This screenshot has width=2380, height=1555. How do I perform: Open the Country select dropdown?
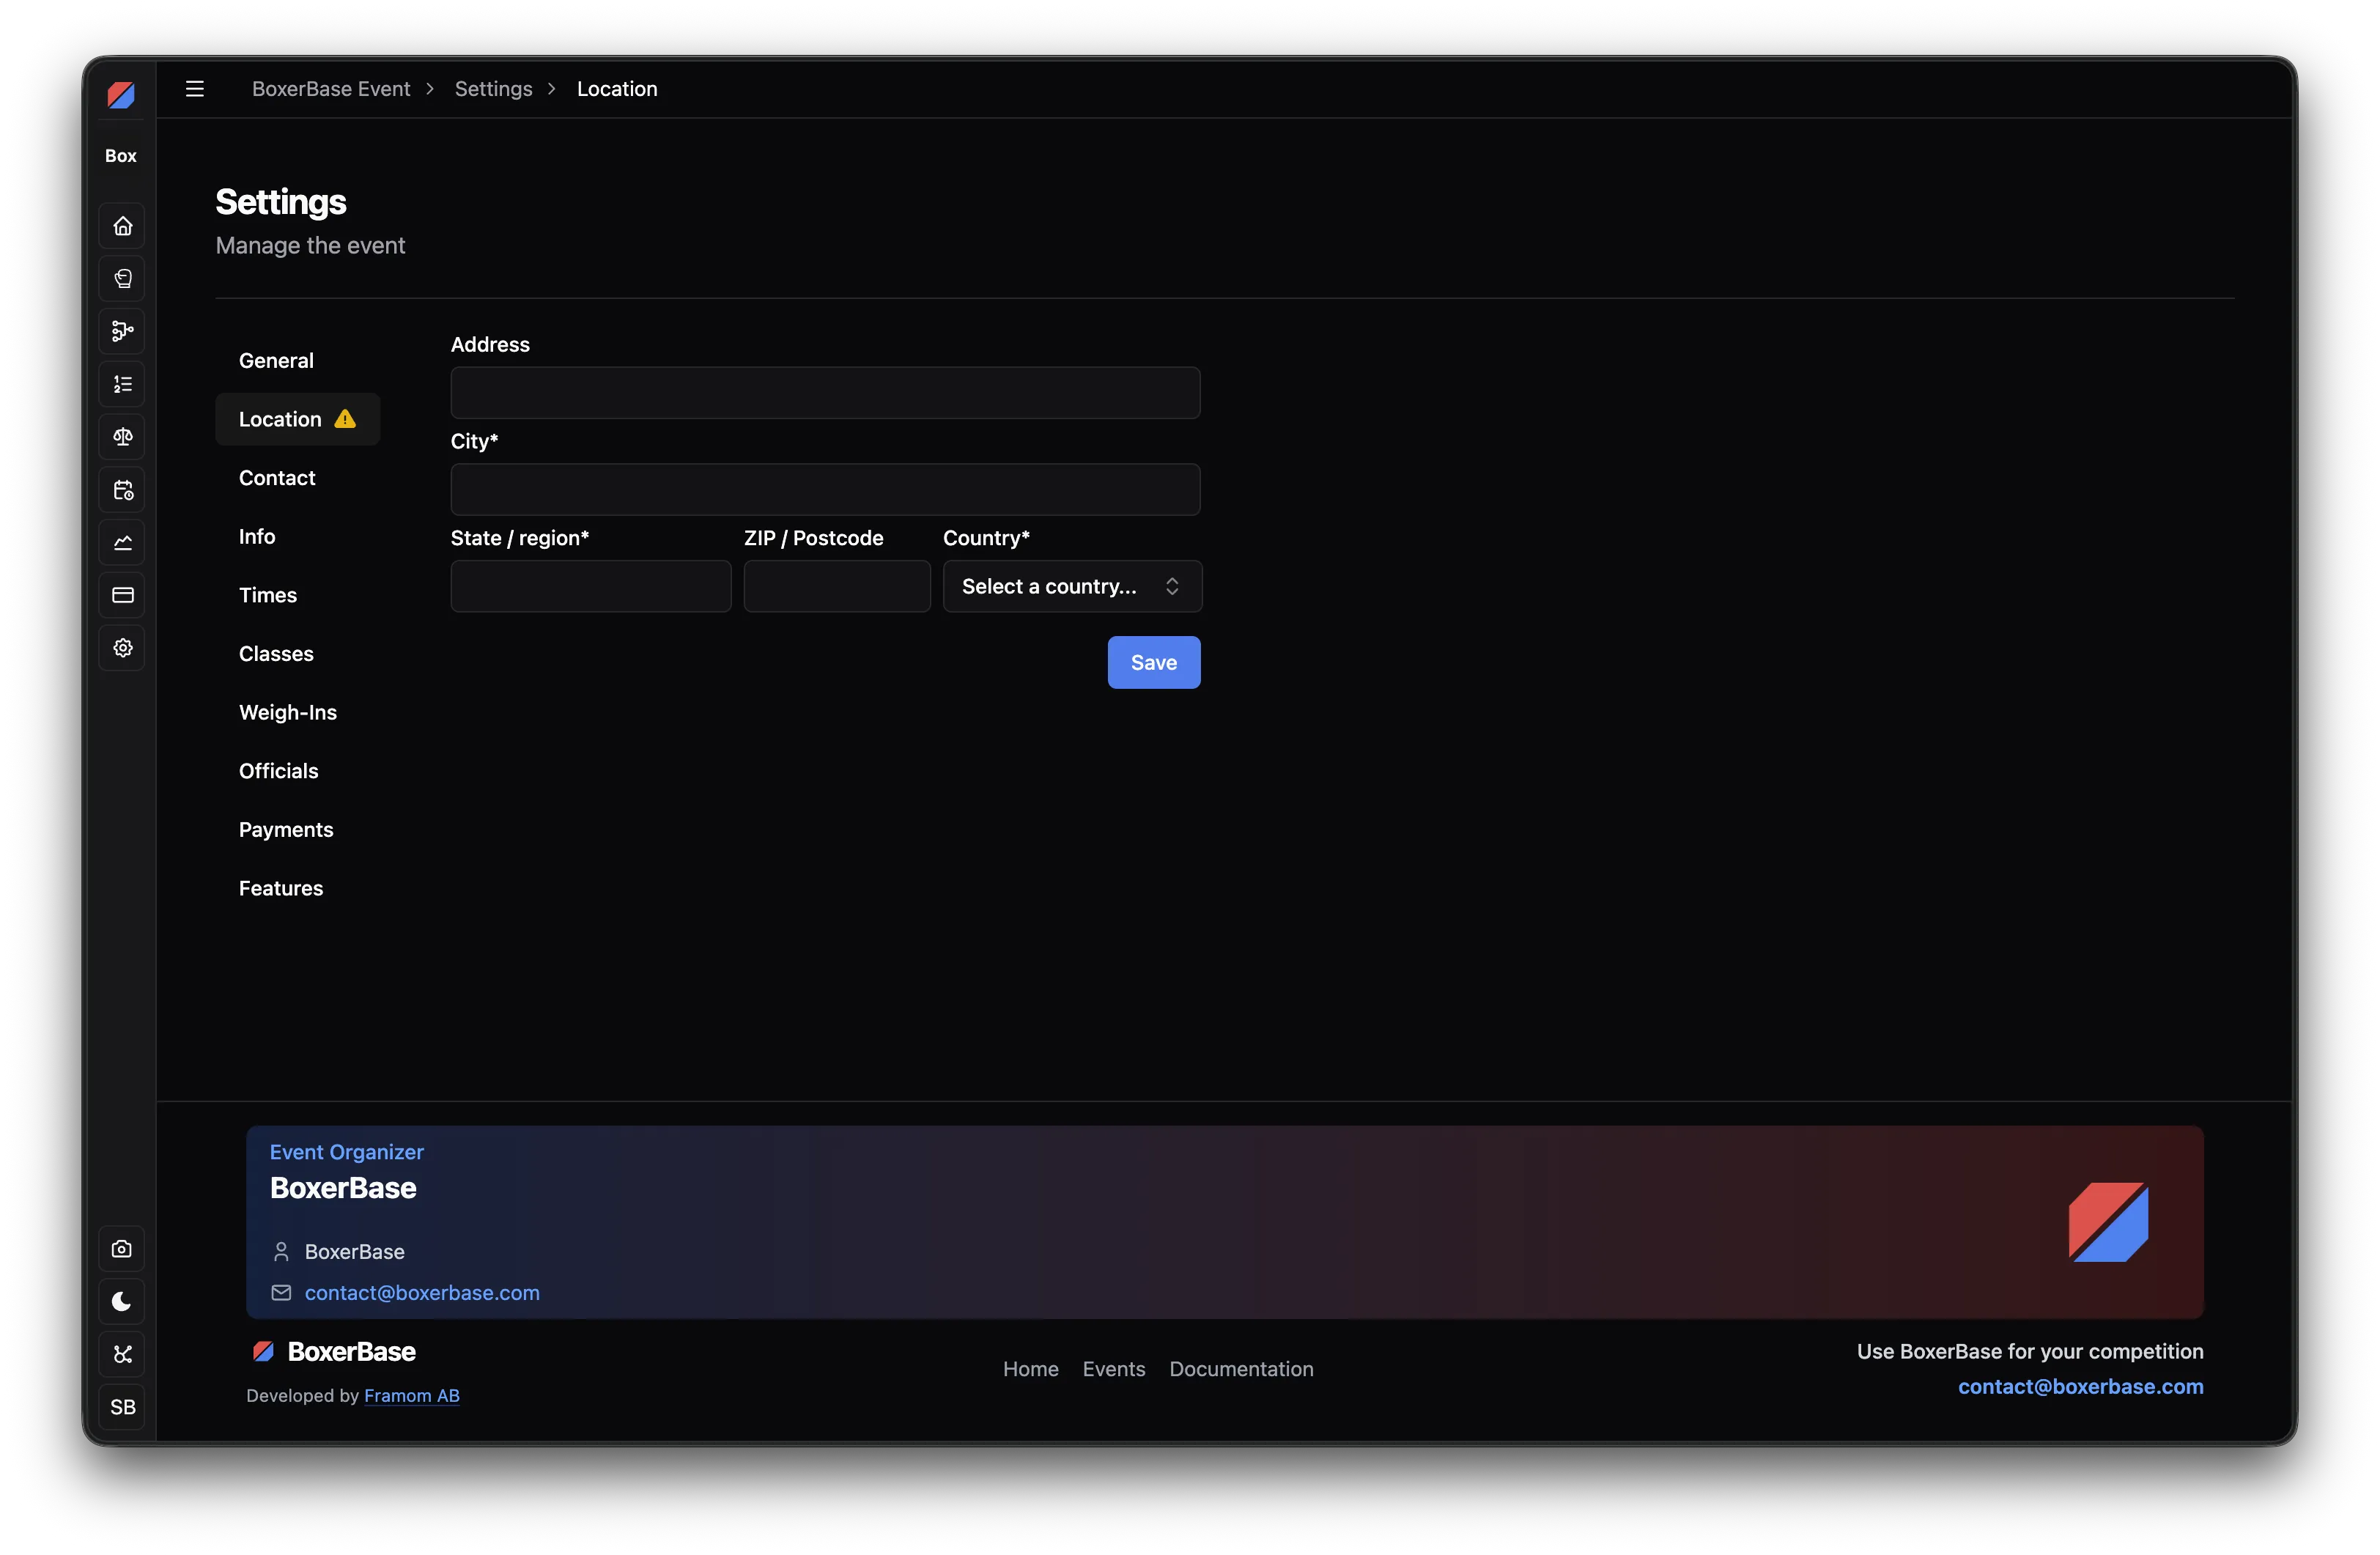click(x=1072, y=586)
